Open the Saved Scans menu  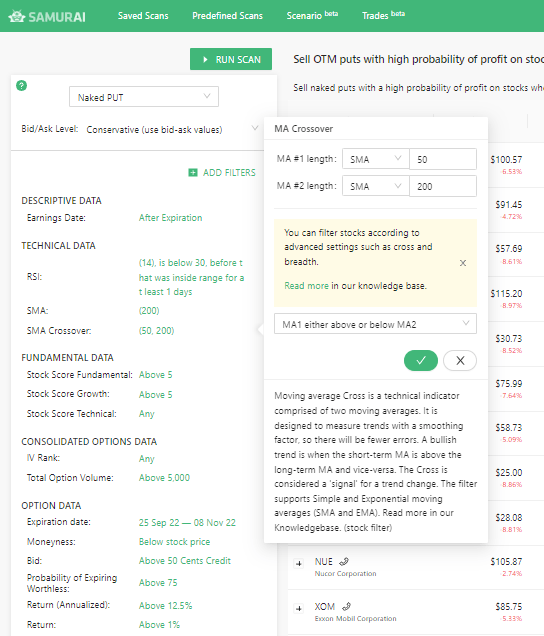[143, 16]
